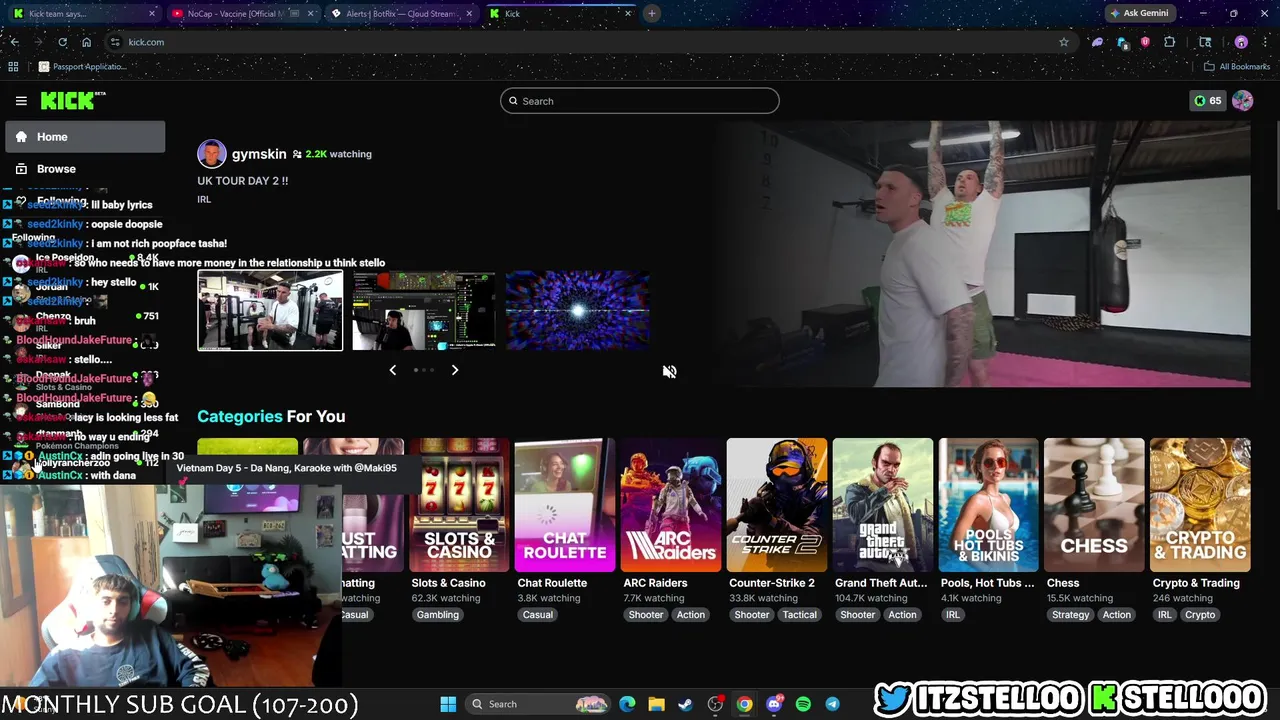
Task: Open the Slots & Casino title link
Action: pyautogui.click(x=448, y=583)
